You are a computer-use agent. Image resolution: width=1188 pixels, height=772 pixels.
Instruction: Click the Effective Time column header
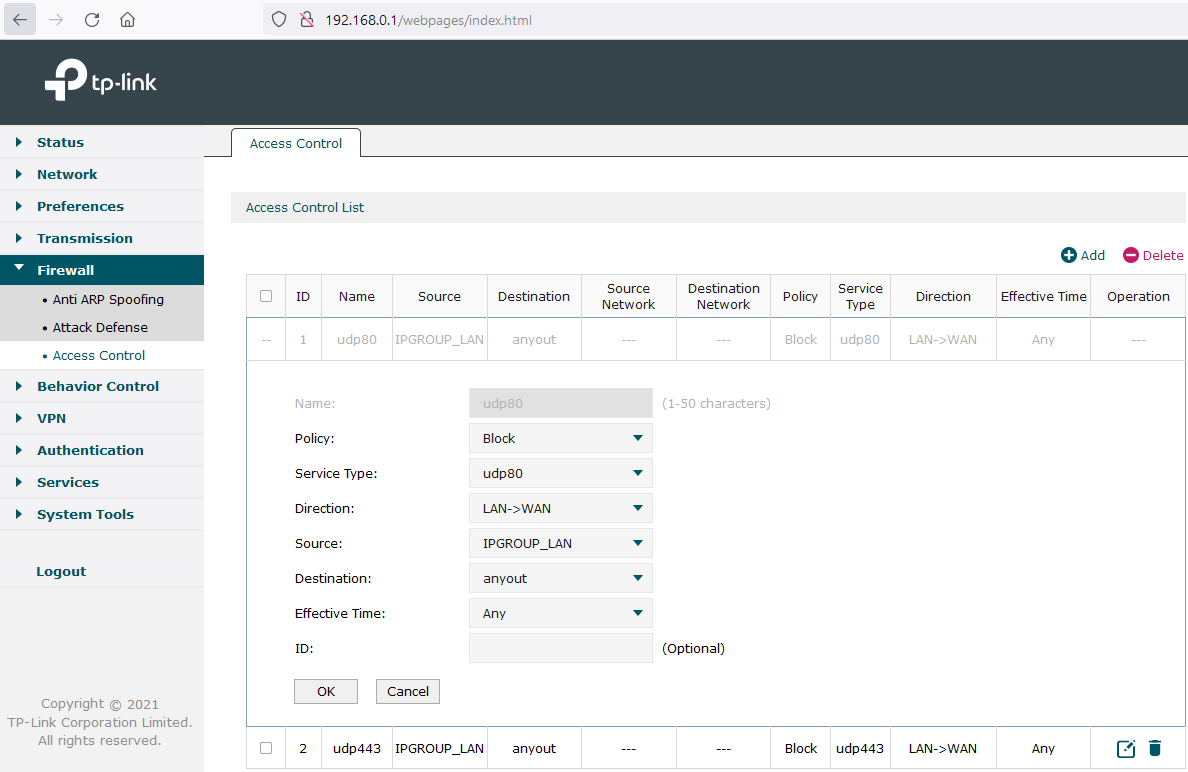[1043, 296]
